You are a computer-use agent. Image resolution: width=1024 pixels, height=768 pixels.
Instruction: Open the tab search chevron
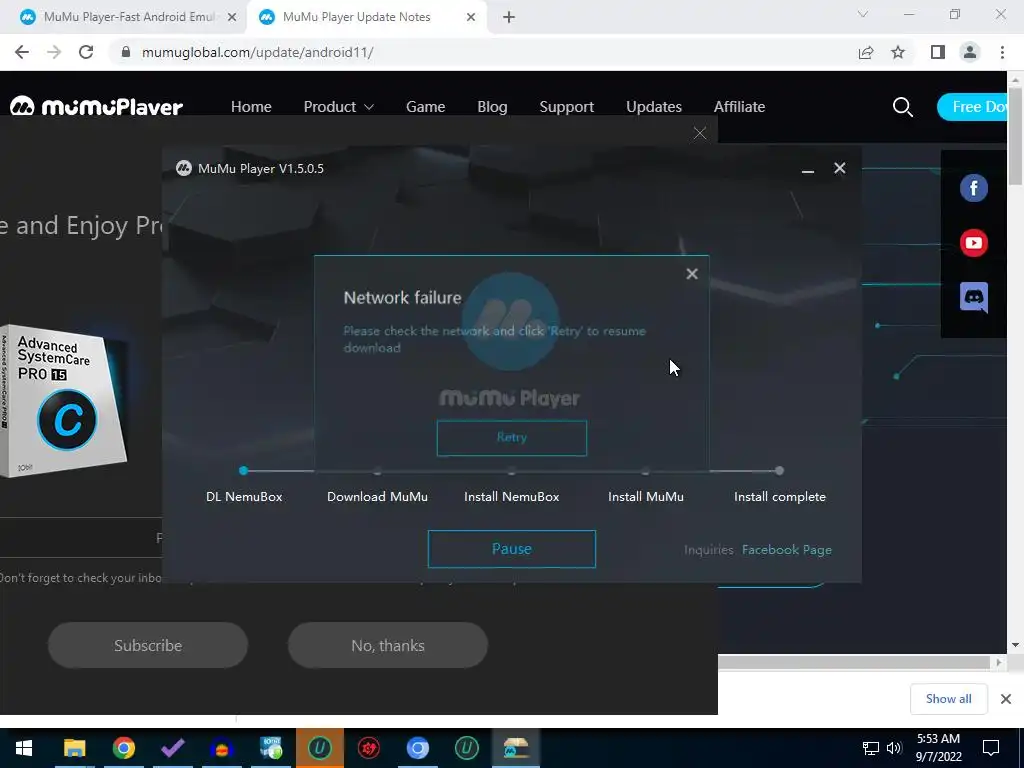(x=863, y=14)
